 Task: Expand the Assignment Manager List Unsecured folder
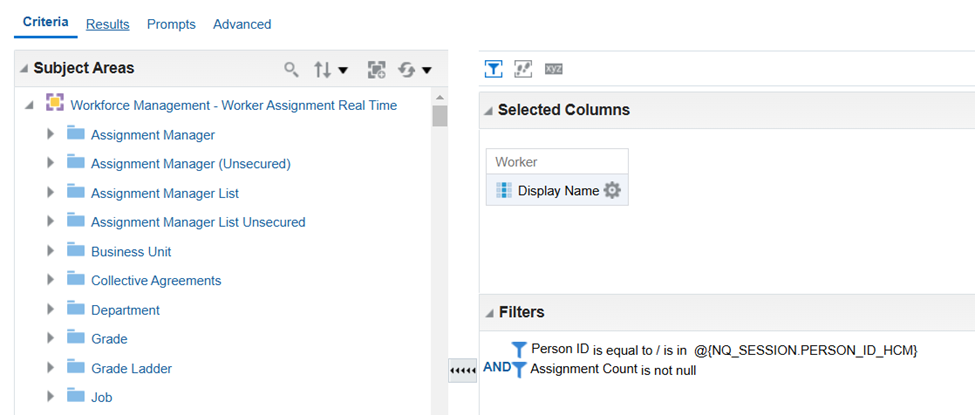pyautogui.click(x=50, y=221)
